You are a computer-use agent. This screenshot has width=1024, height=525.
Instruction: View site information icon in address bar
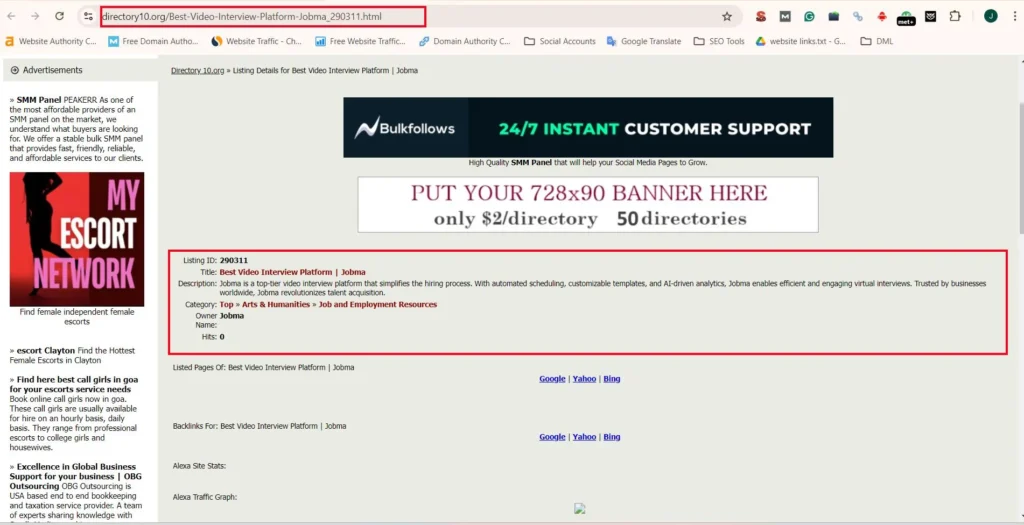click(88, 16)
